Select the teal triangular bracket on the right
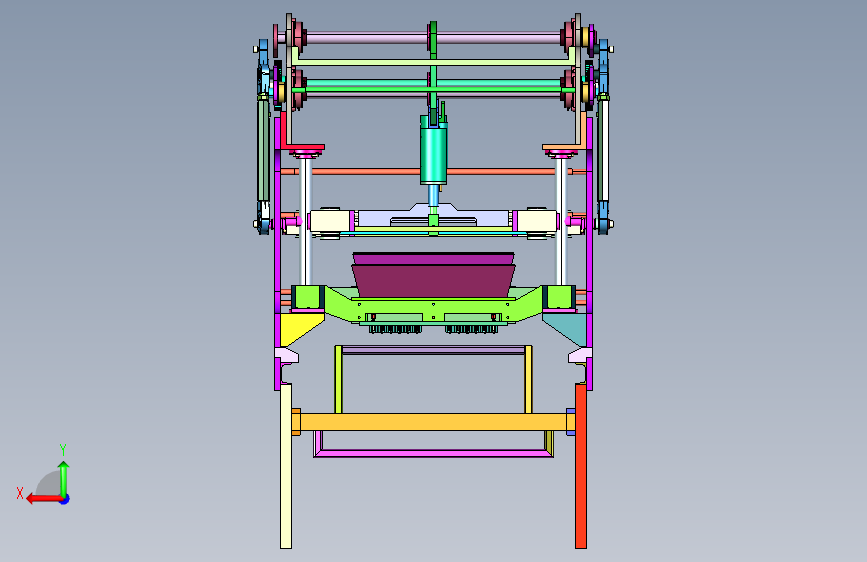 pos(568,327)
